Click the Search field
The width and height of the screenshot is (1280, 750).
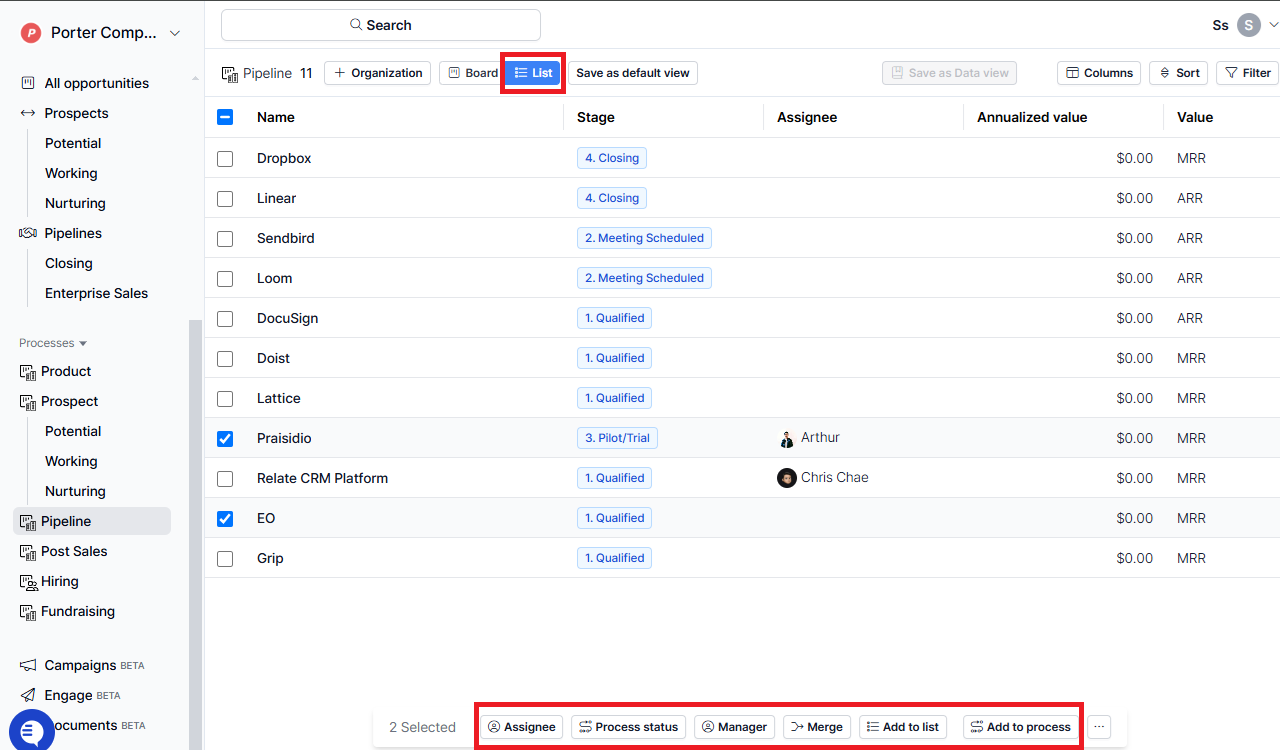[380, 24]
